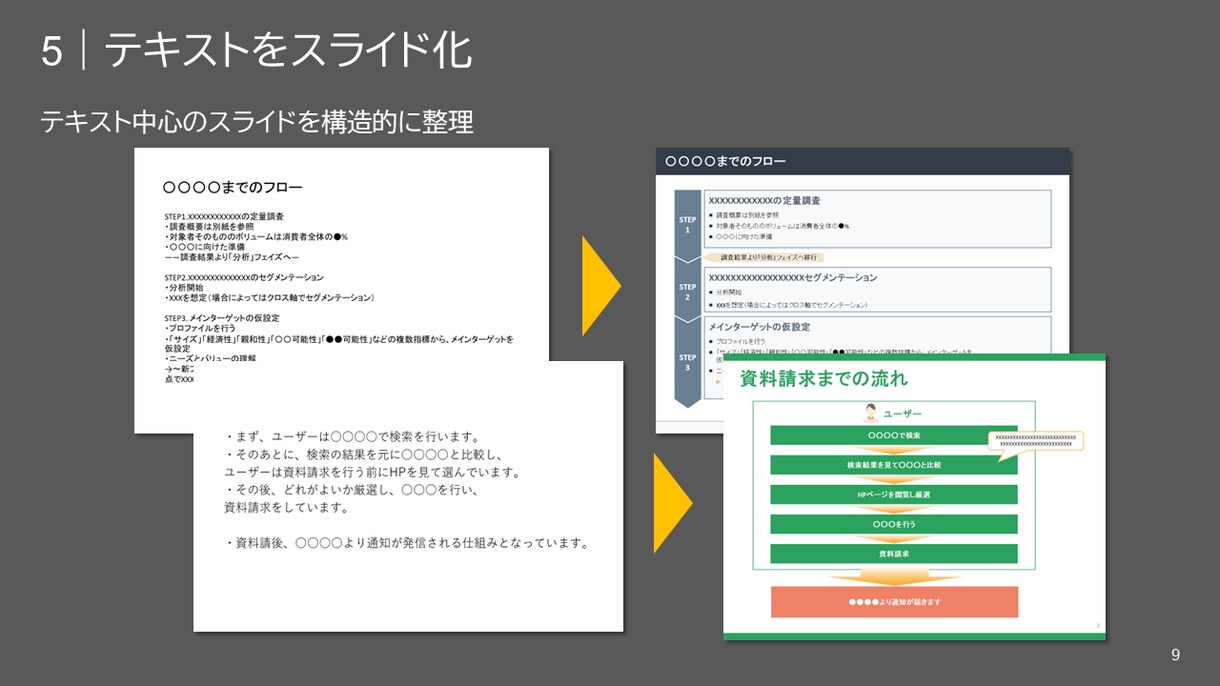Select bullet 分析開始 inside the STEP 2 box
Screen dimensions: 1220x686
click(x=728, y=293)
